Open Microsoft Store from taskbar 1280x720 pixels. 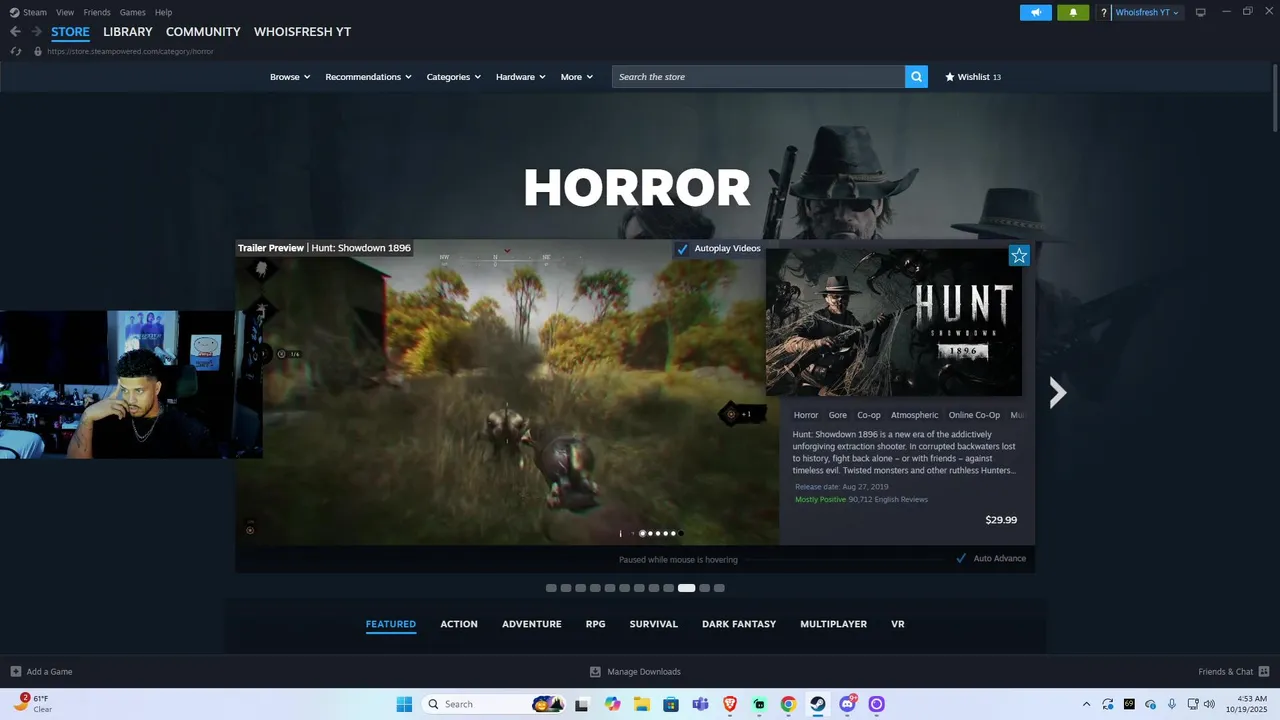point(671,704)
